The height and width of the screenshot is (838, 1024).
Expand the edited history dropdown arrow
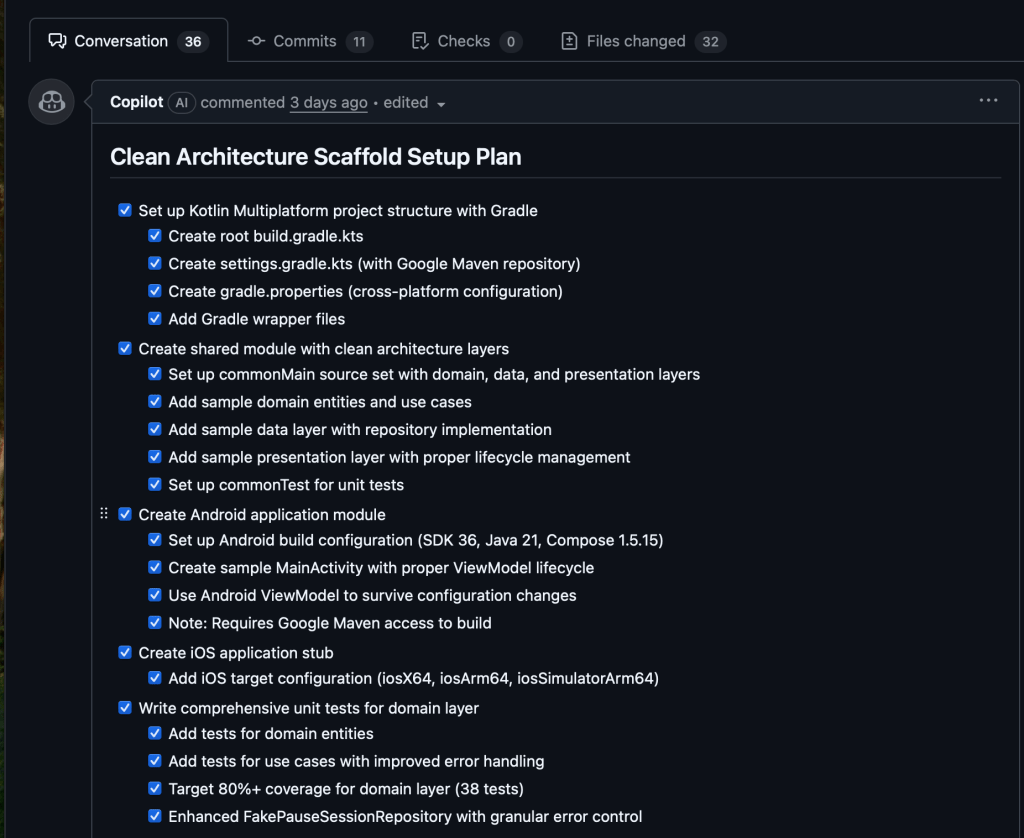coord(441,104)
